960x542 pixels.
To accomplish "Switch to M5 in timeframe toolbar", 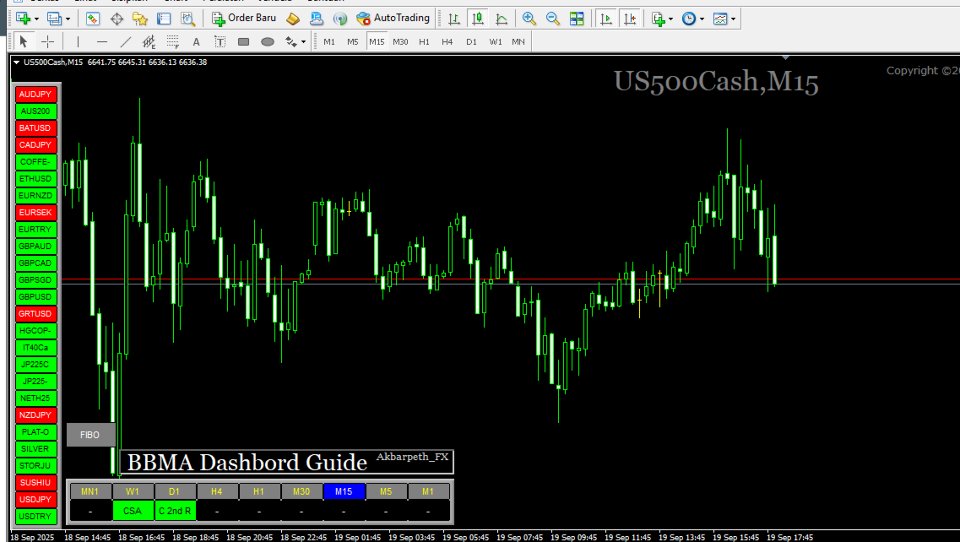I will pos(353,42).
